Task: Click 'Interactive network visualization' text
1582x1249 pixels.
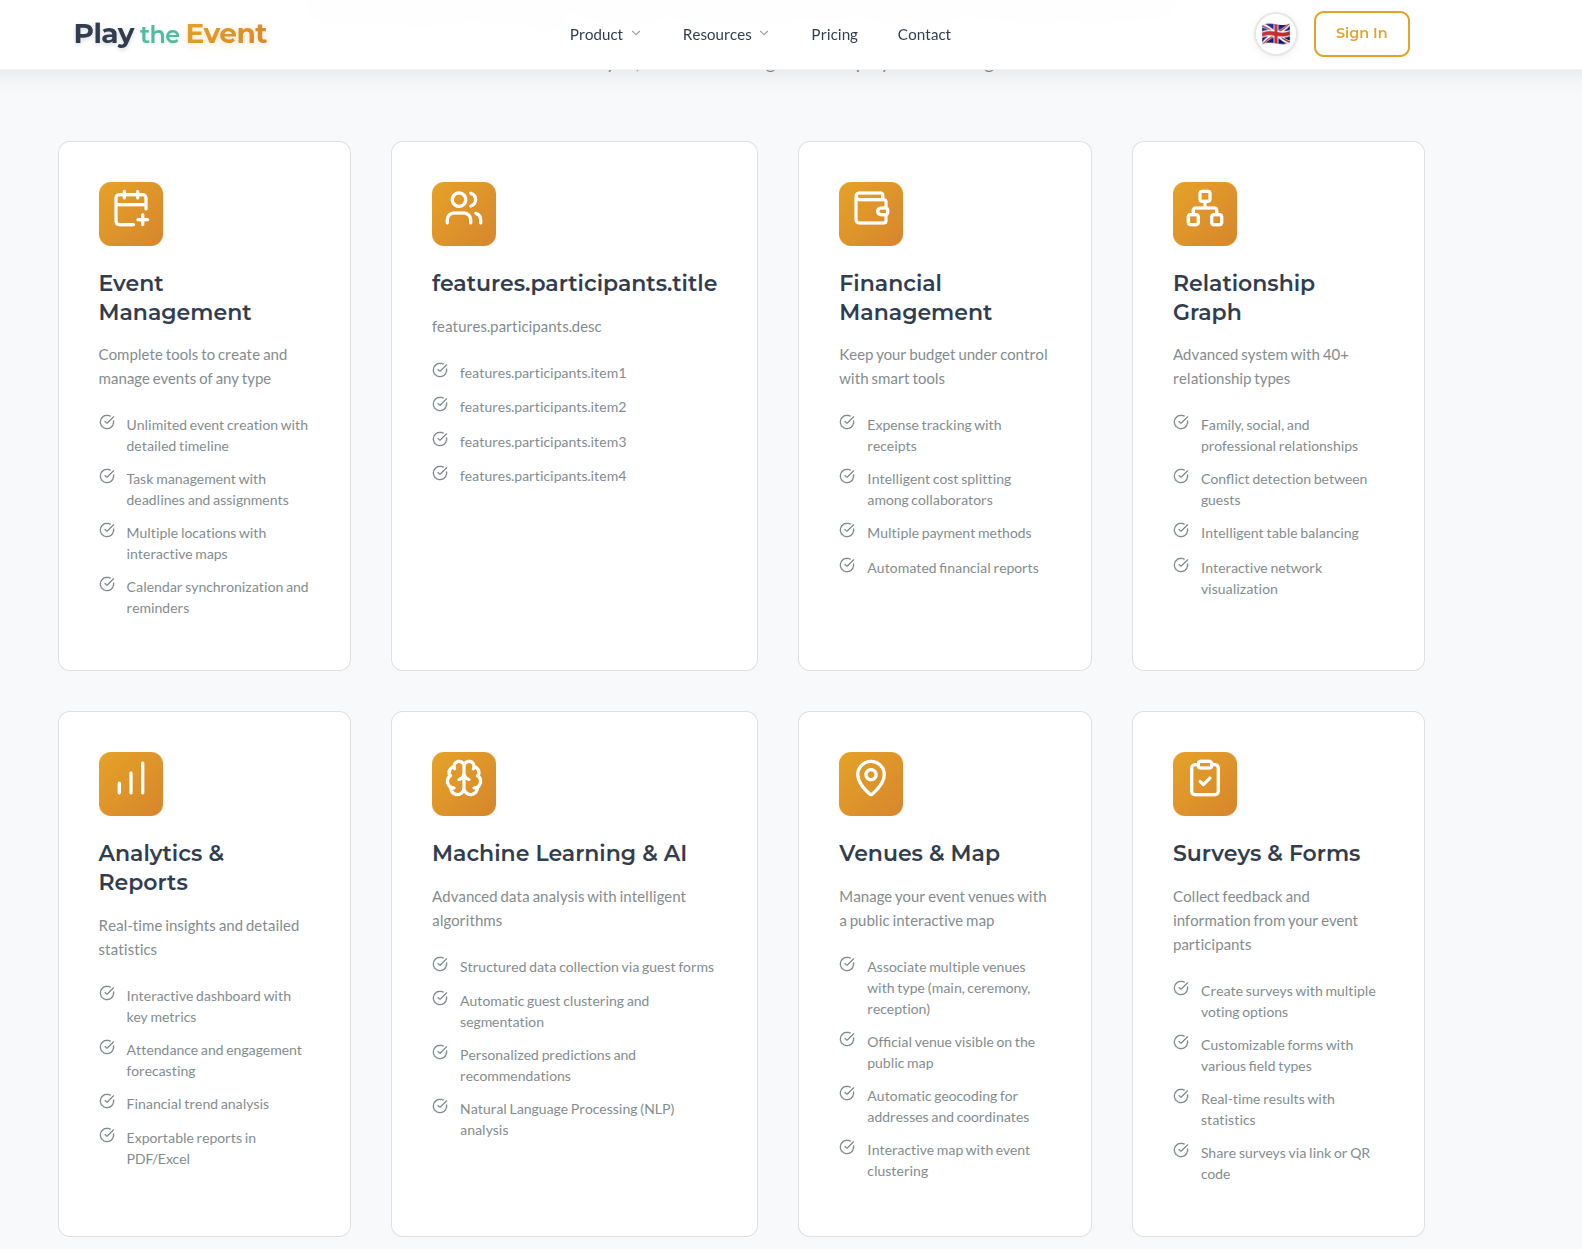Action: coord(1261,579)
